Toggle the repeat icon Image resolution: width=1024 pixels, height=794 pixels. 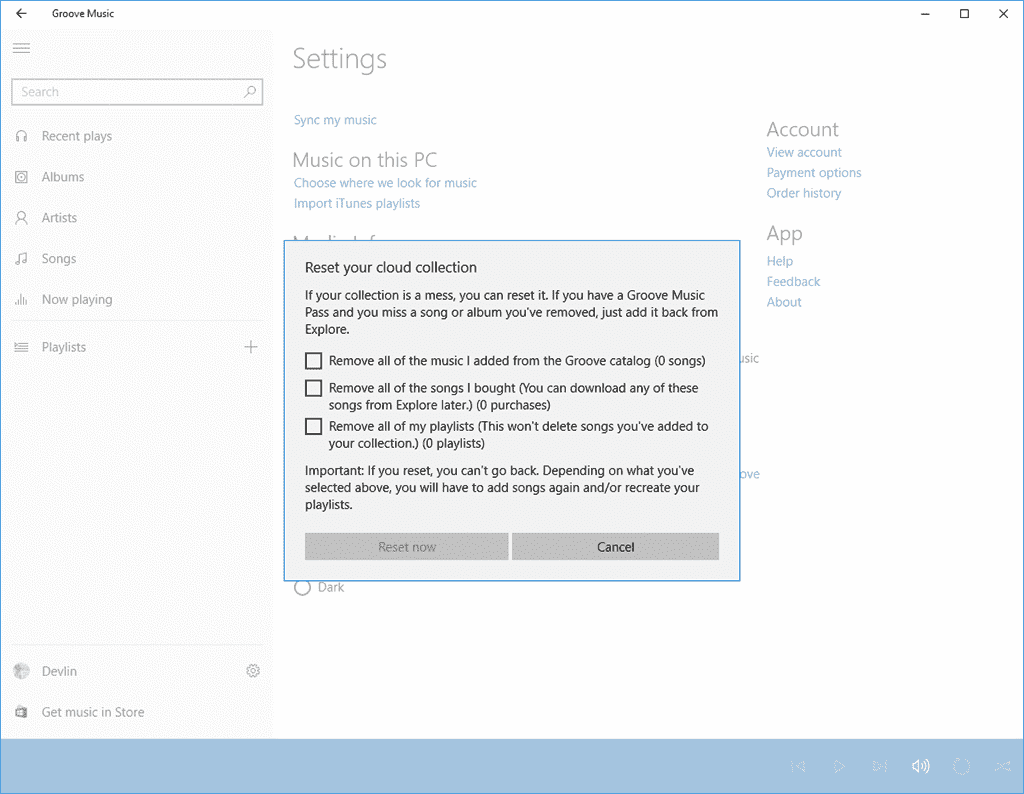point(961,766)
